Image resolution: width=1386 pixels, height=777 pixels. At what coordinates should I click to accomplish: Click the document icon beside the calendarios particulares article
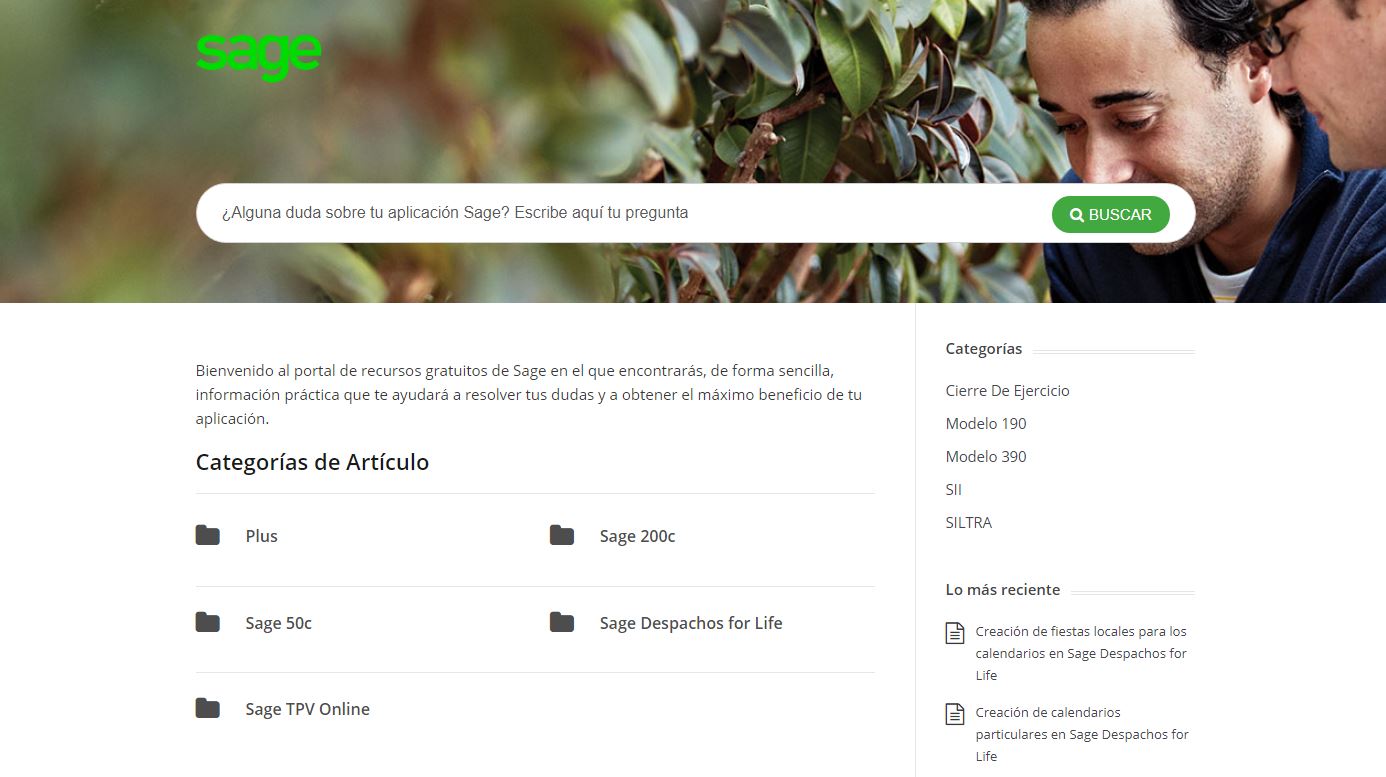point(955,714)
